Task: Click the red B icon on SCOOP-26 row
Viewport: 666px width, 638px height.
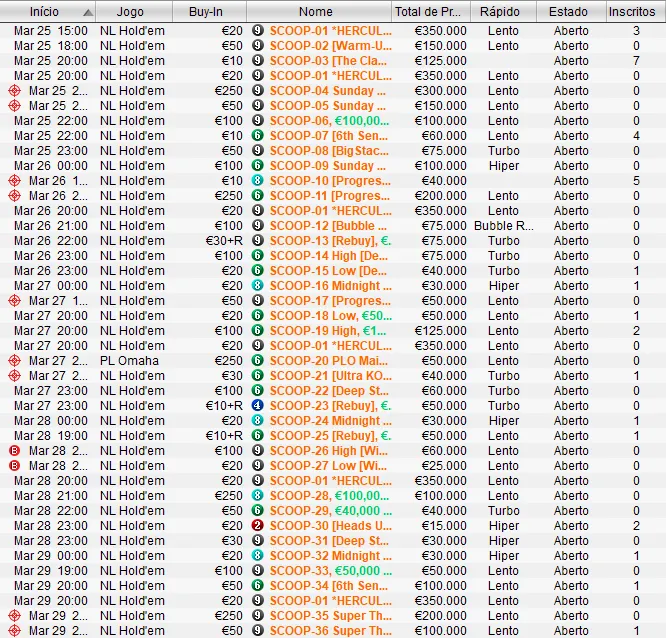Action: tap(14, 451)
